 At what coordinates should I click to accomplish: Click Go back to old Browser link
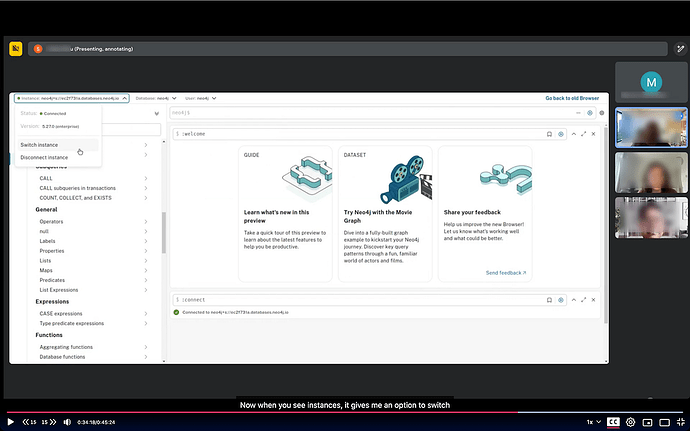[572, 98]
